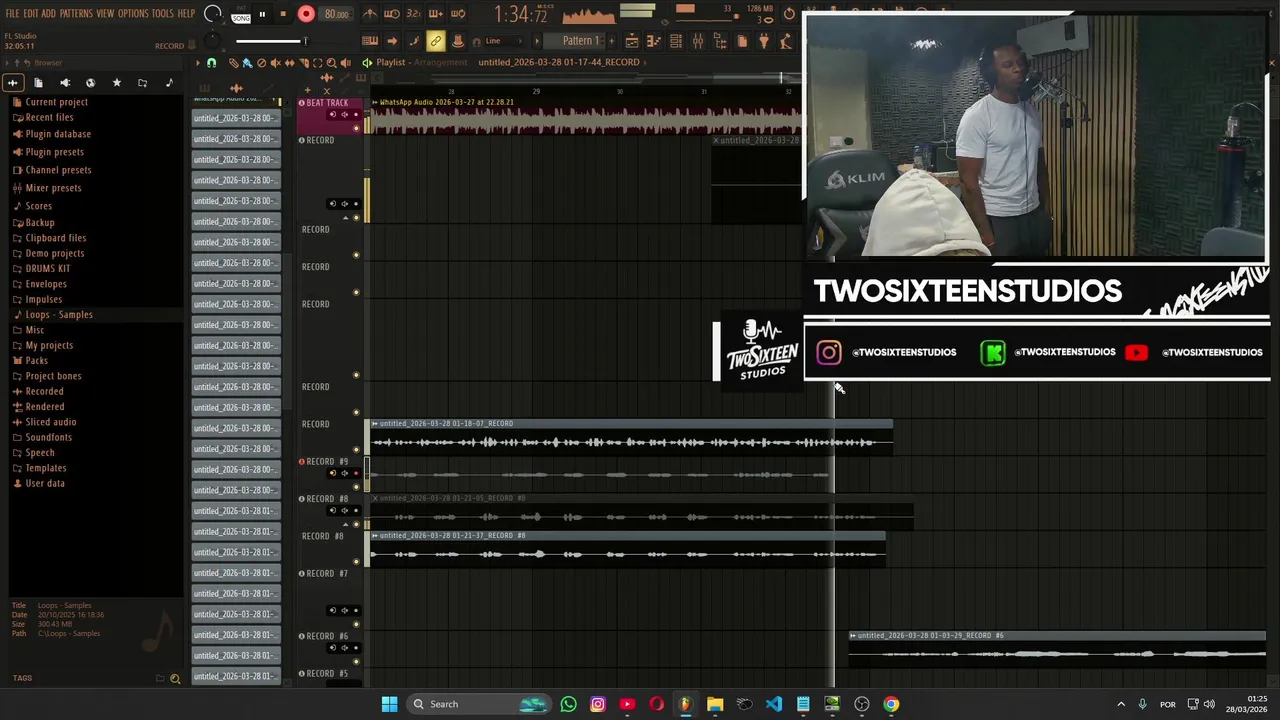Select the playlist Select tool
Screen dimensions: 1280x720
point(317,62)
